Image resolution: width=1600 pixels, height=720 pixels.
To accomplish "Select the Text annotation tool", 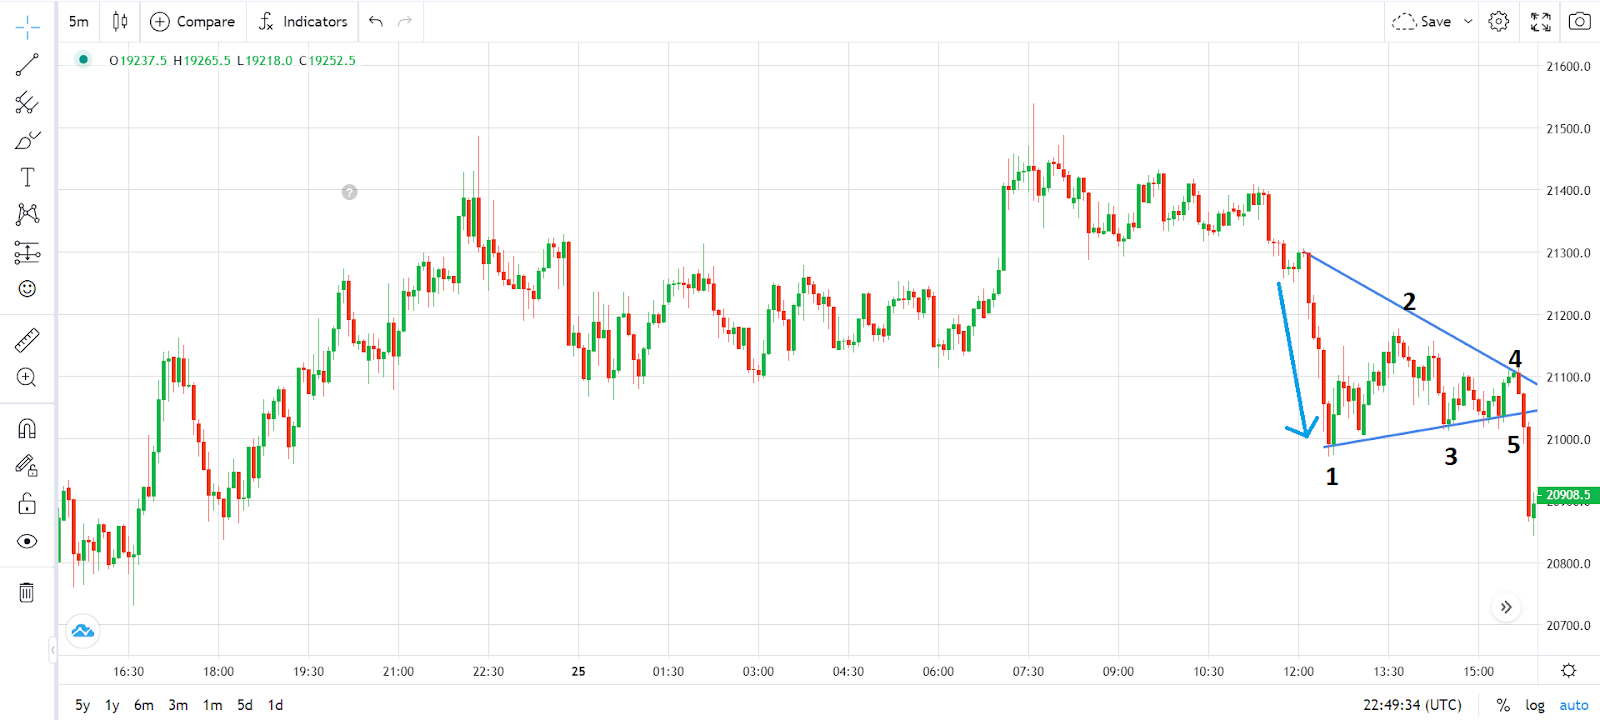I will (27, 177).
